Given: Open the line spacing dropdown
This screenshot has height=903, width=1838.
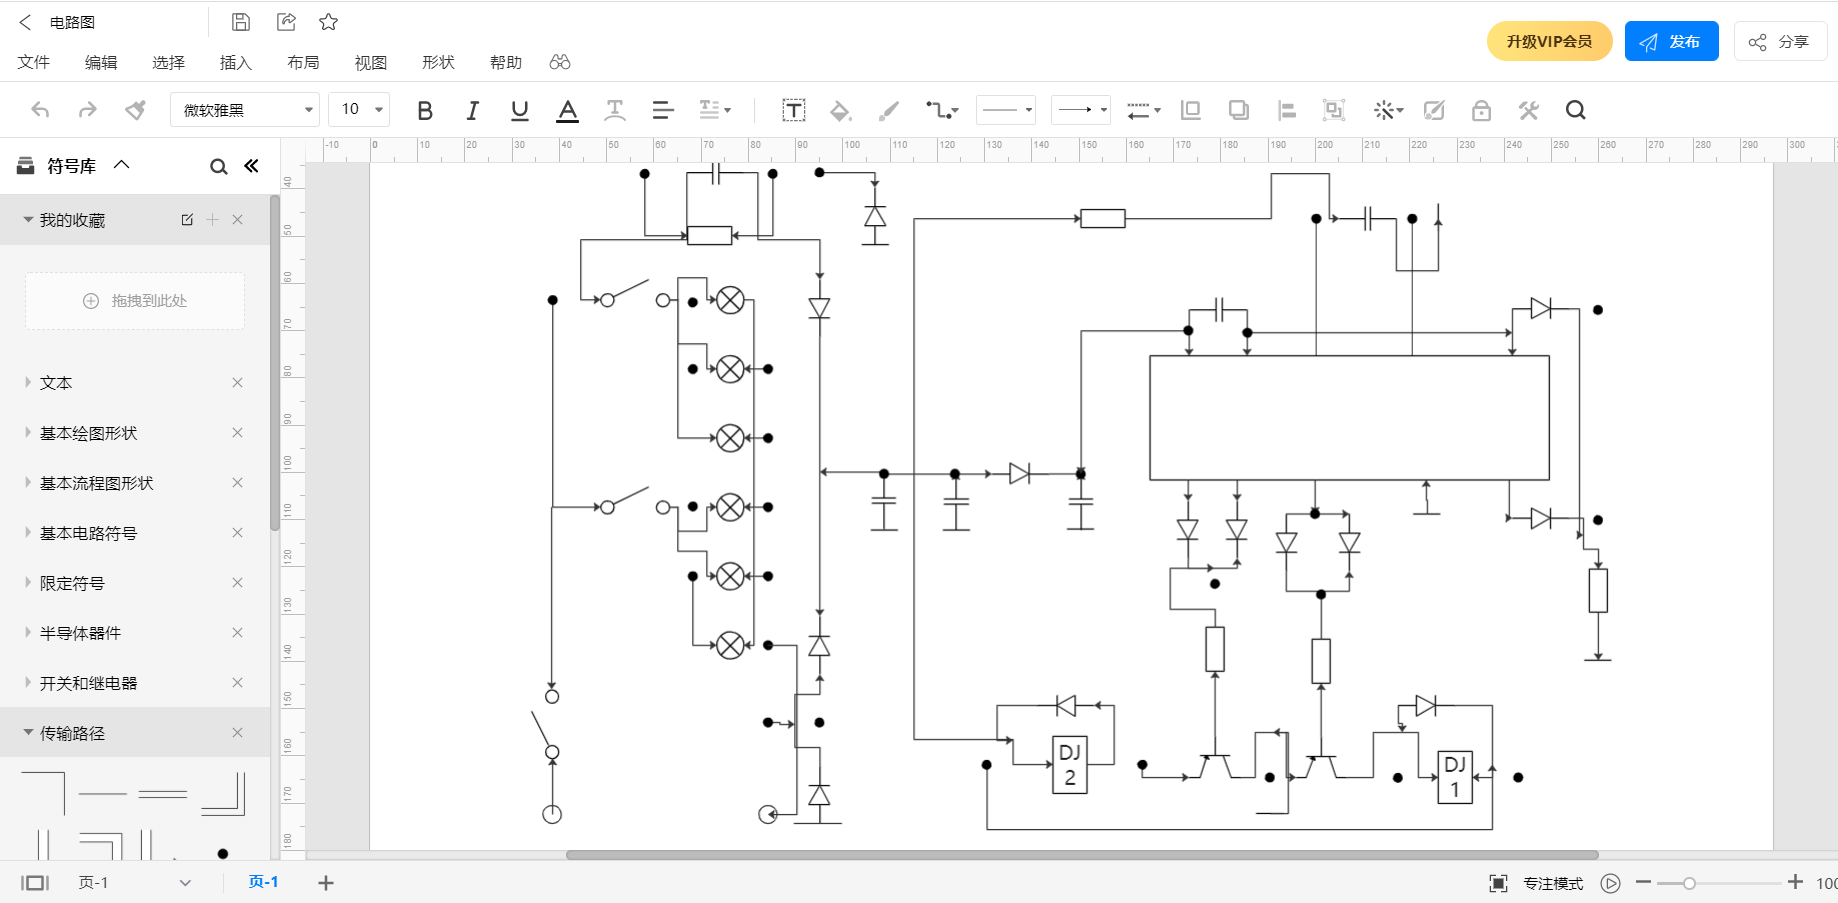Looking at the screenshot, I should pyautogui.click(x=714, y=110).
